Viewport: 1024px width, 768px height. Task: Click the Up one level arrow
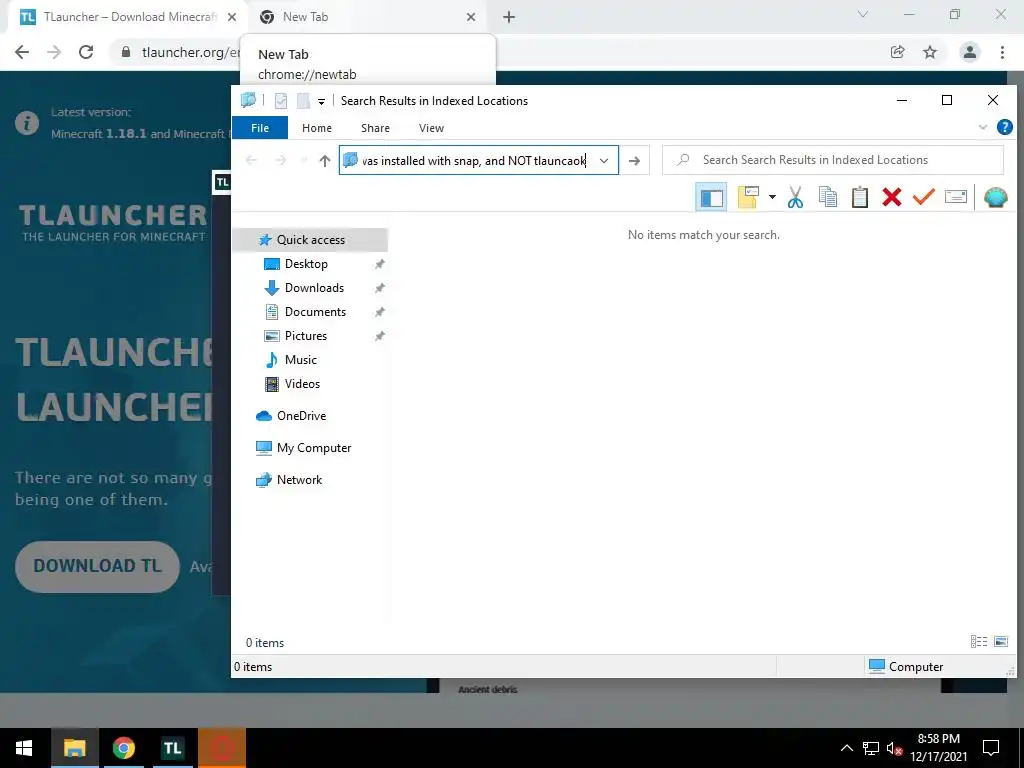(x=325, y=161)
